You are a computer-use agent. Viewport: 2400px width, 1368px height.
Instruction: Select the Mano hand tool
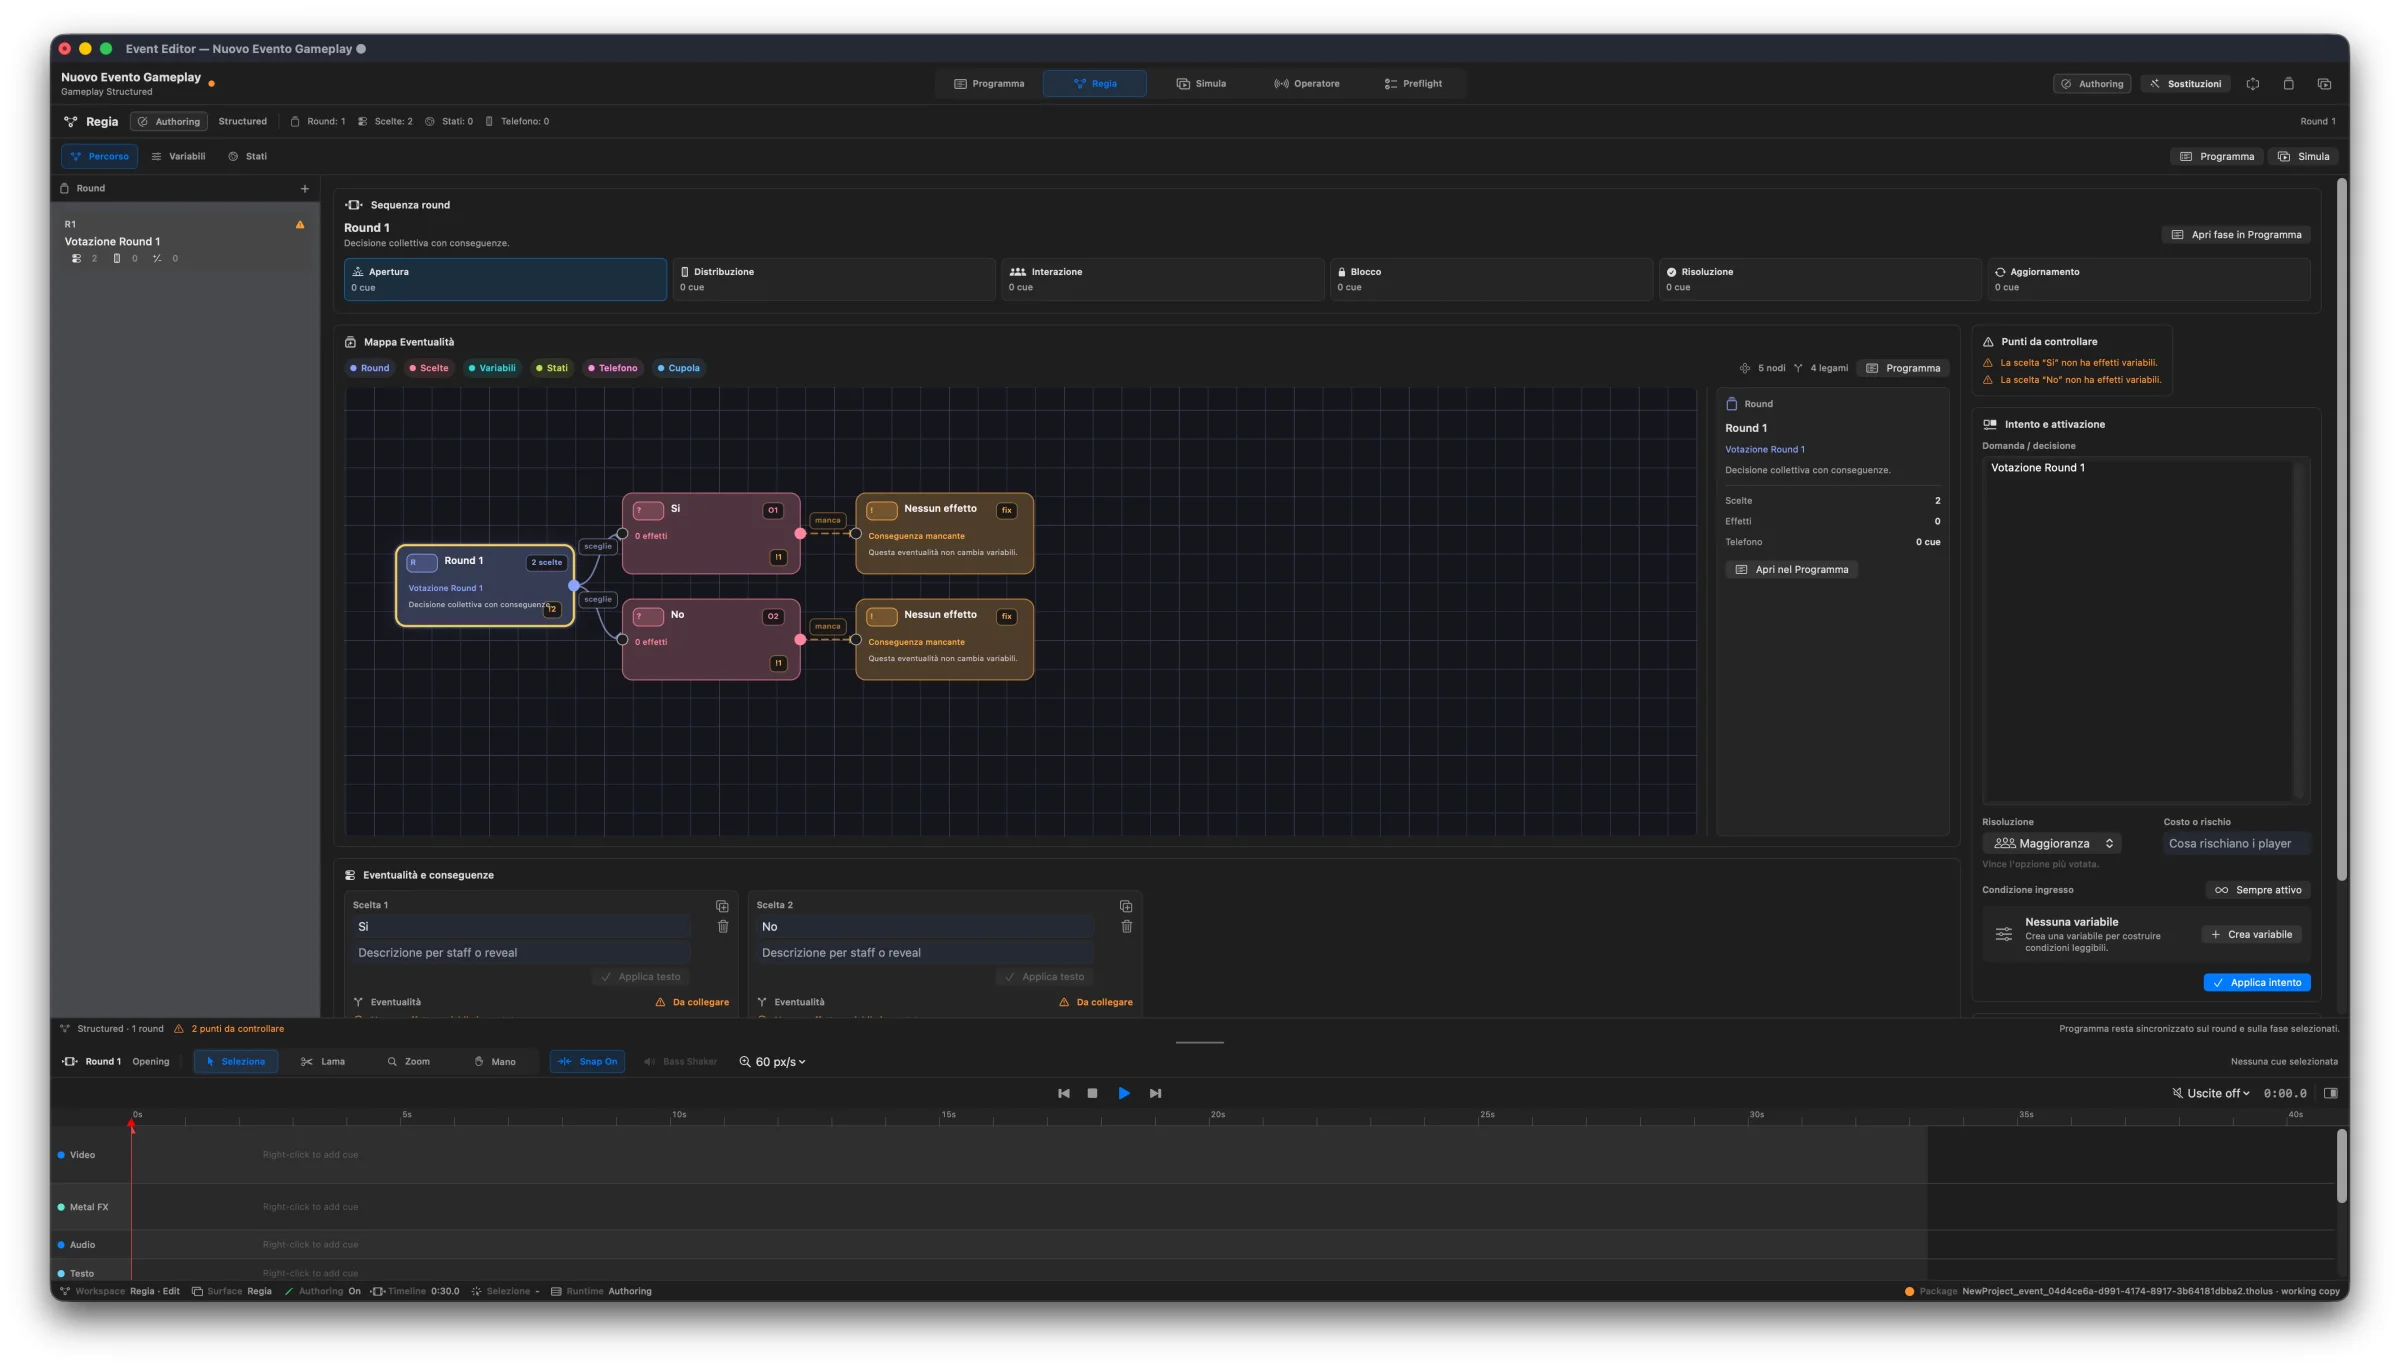(495, 1062)
